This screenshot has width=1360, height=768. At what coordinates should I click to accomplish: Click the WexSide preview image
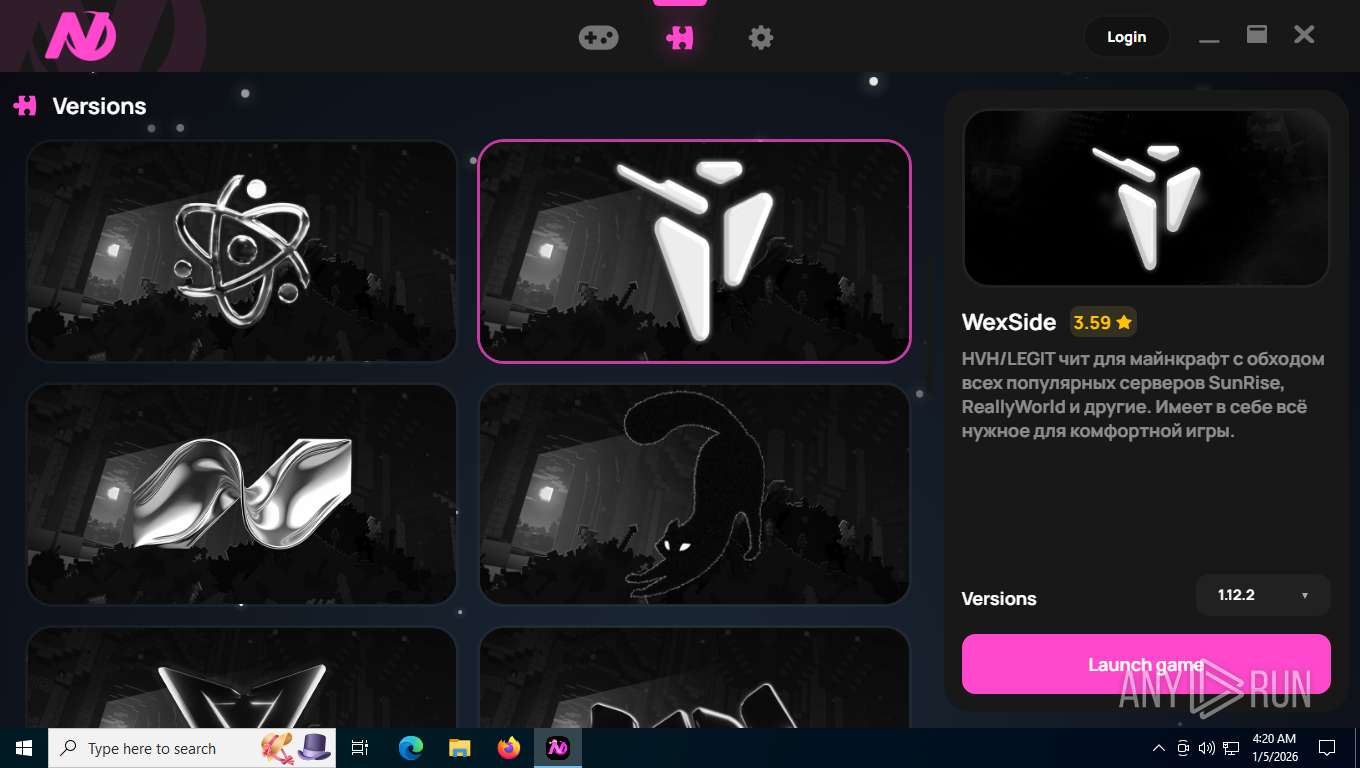click(1146, 198)
